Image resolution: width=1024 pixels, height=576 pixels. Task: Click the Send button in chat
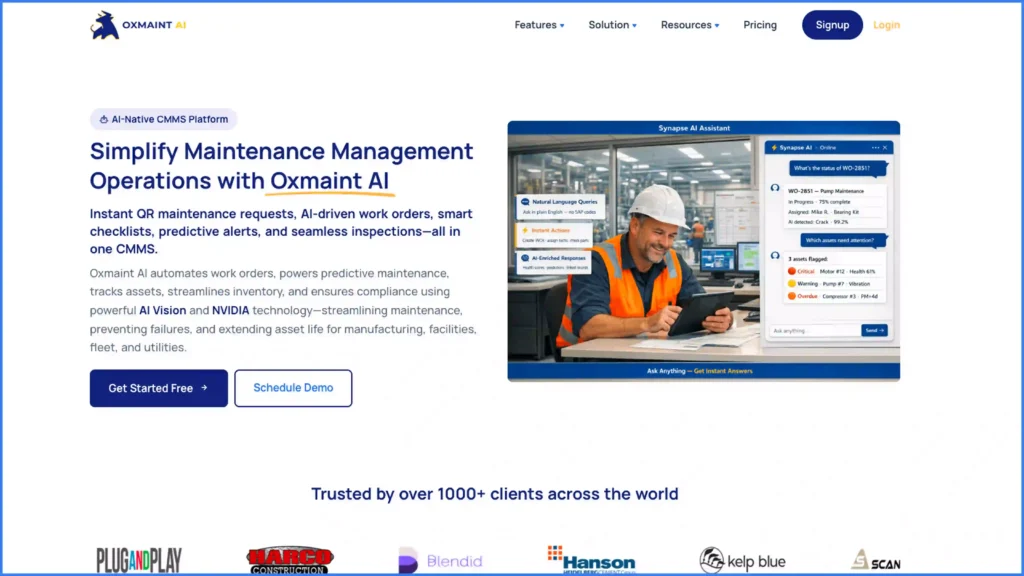[874, 330]
